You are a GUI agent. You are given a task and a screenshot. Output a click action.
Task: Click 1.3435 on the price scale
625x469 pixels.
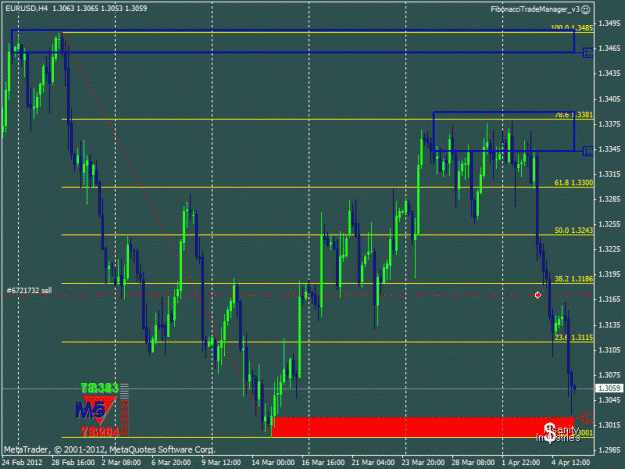[x=610, y=74]
